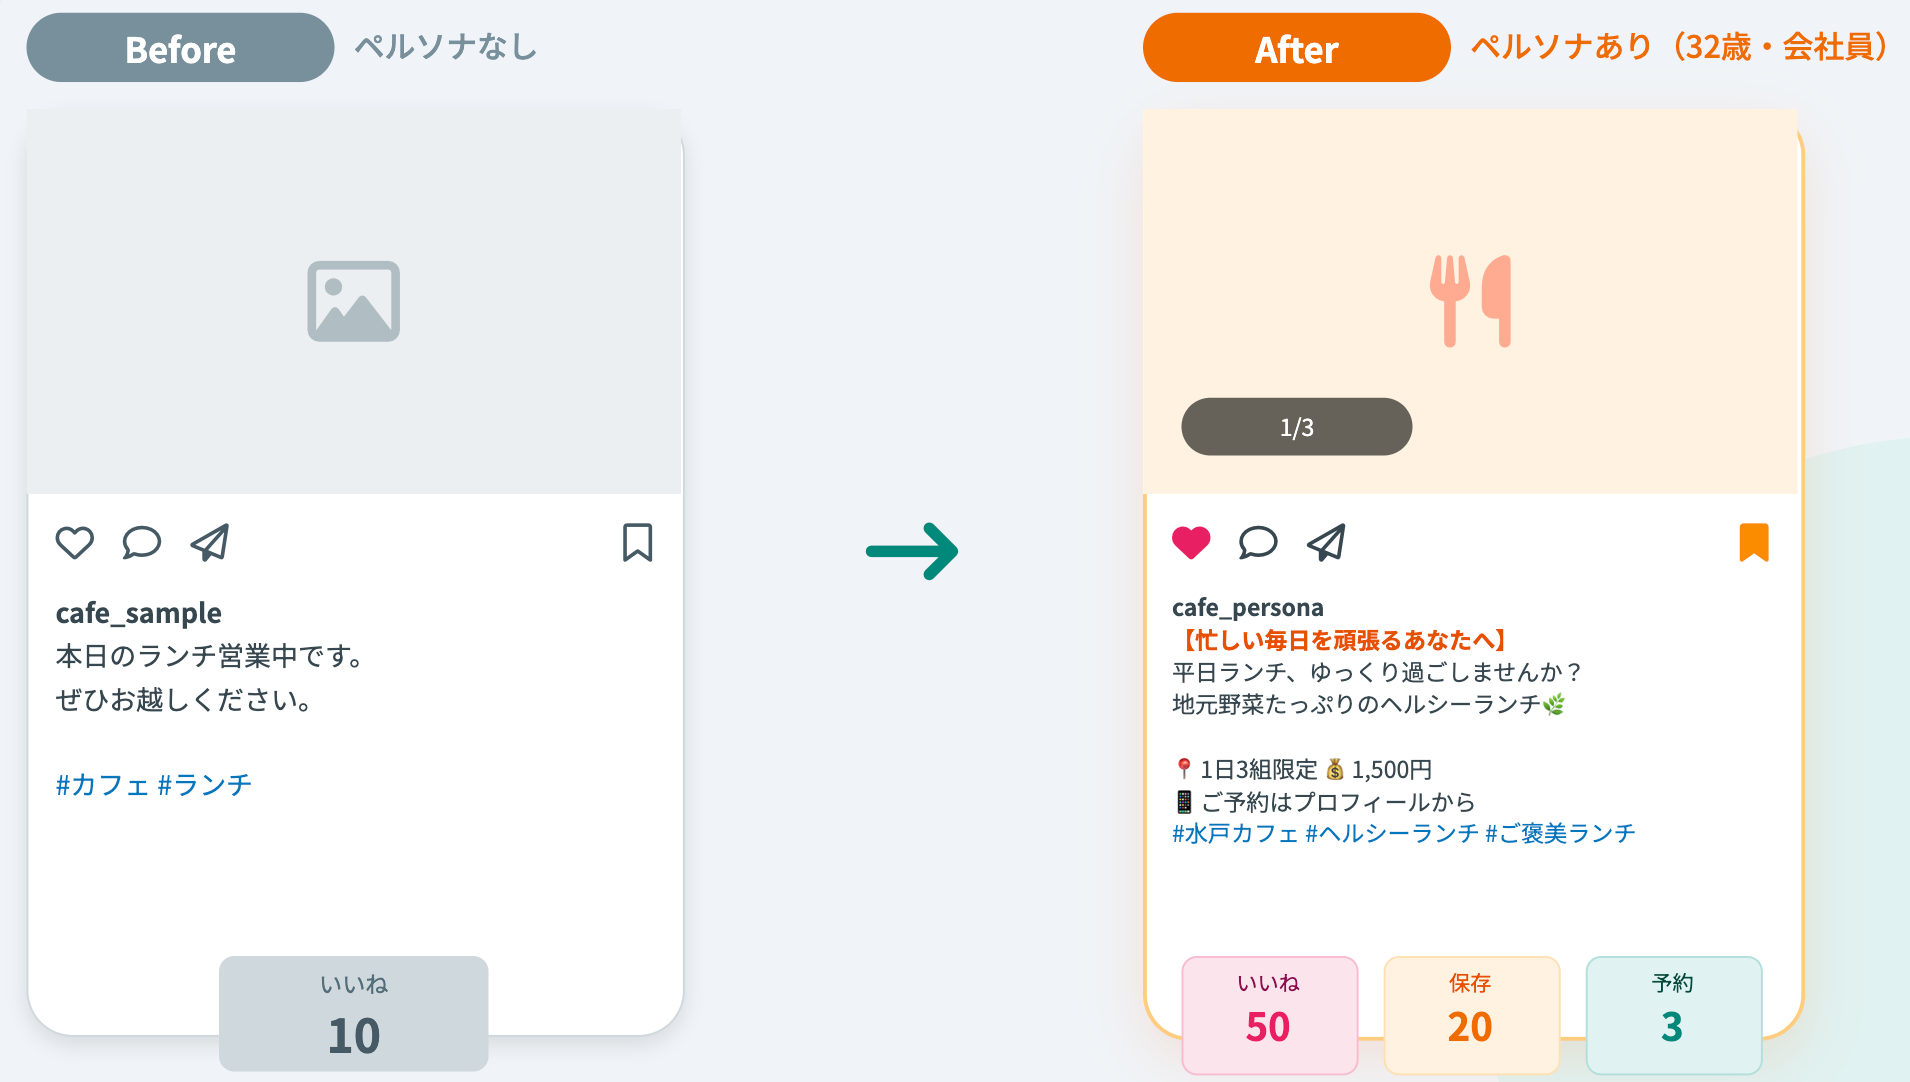The image size is (1910, 1082).
Task: Click the 予約 3 stat box
Action: (x=1673, y=1014)
